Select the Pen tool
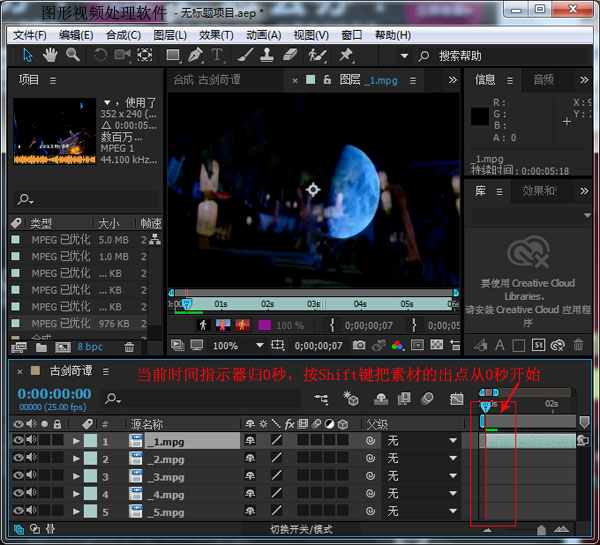This screenshot has width=600, height=545. pos(196,55)
